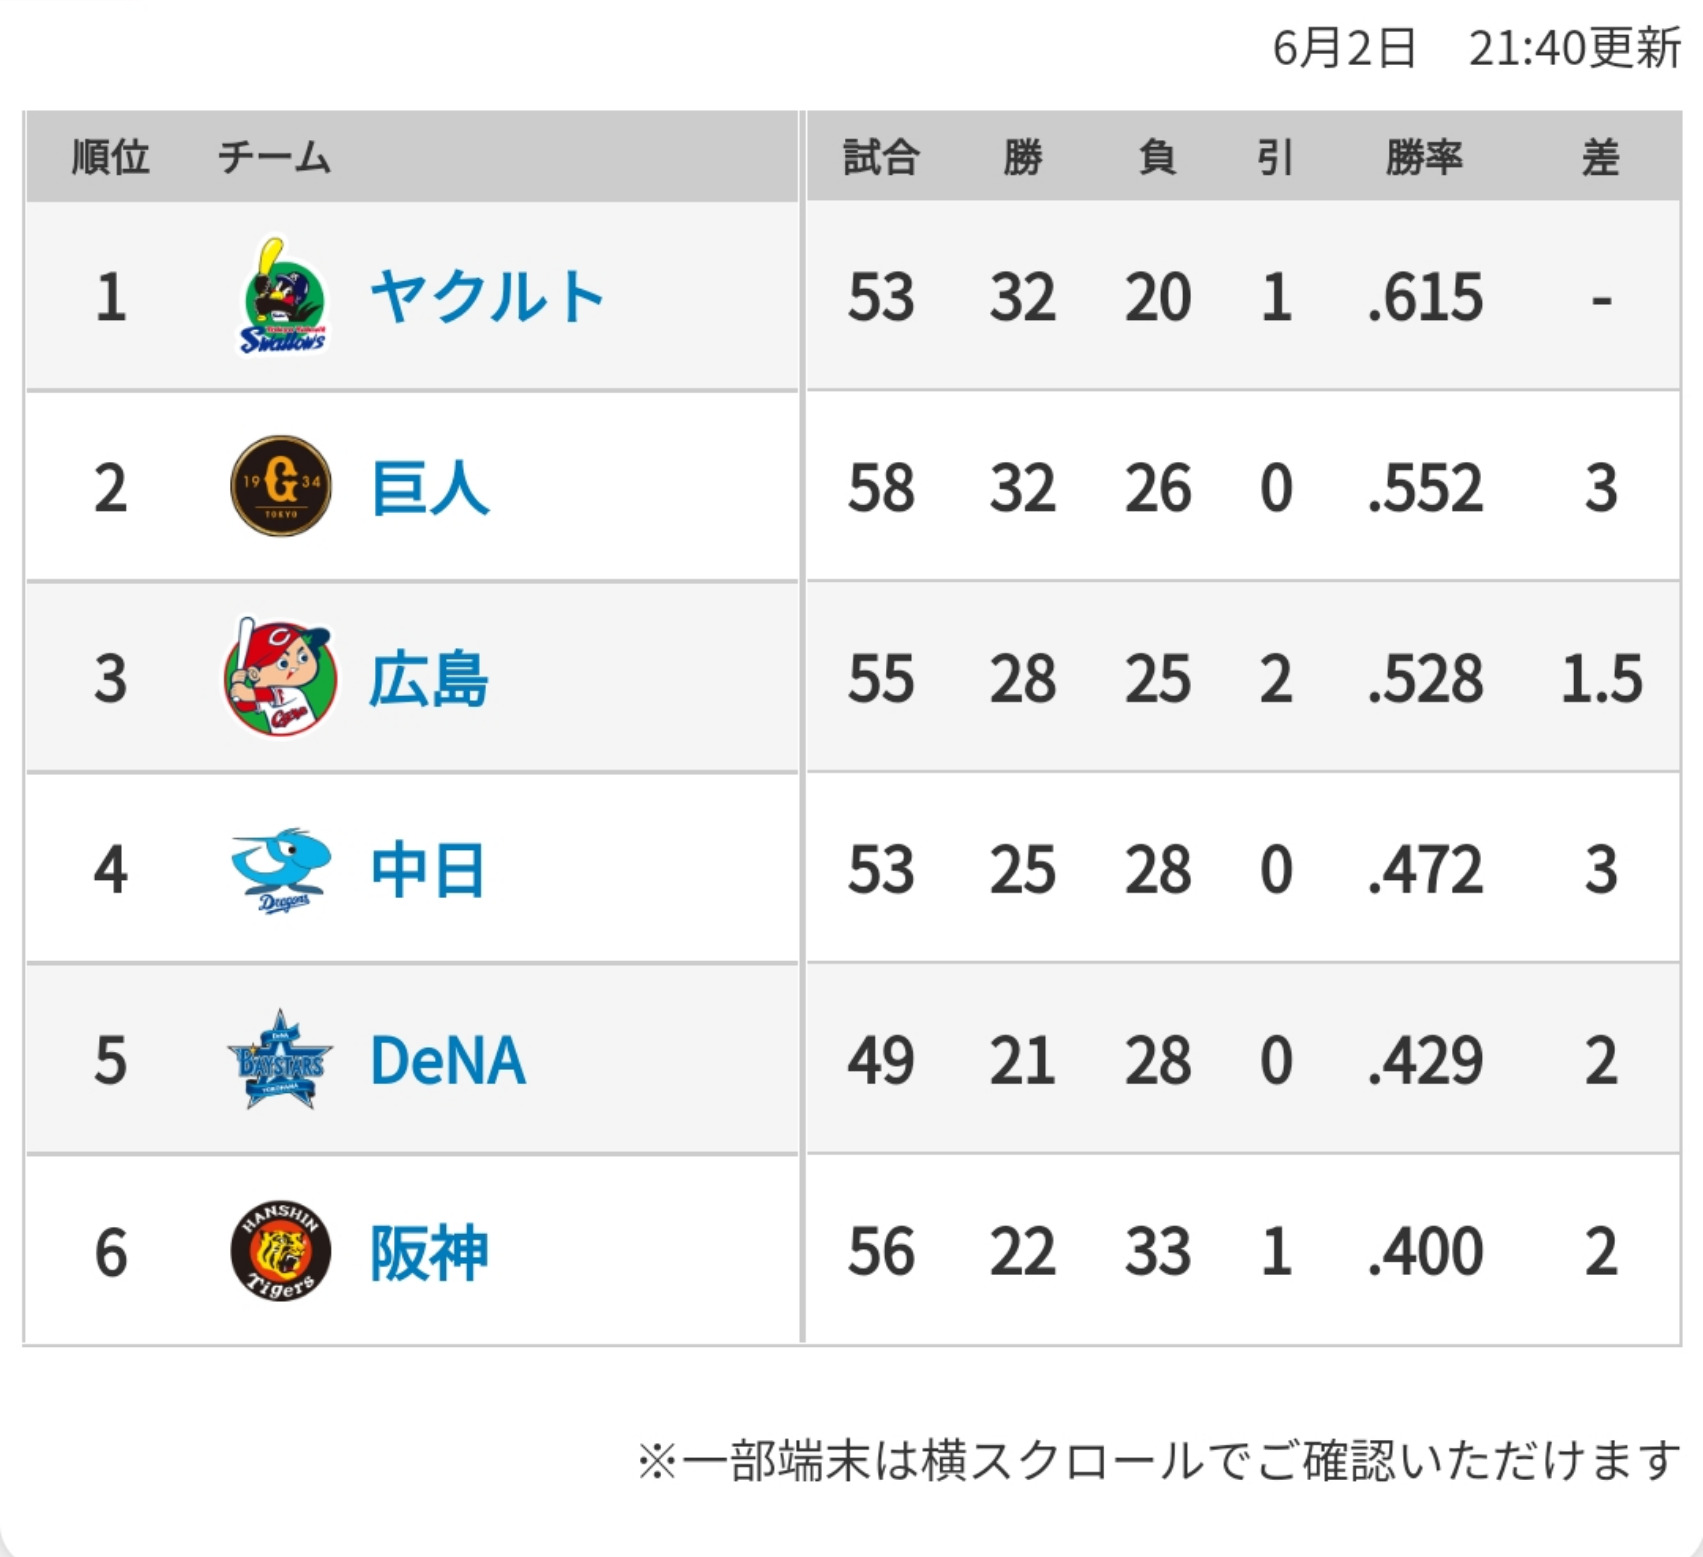Open the ヤクルト team link
The image size is (1703, 1557).
pyautogui.click(x=487, y=297)
